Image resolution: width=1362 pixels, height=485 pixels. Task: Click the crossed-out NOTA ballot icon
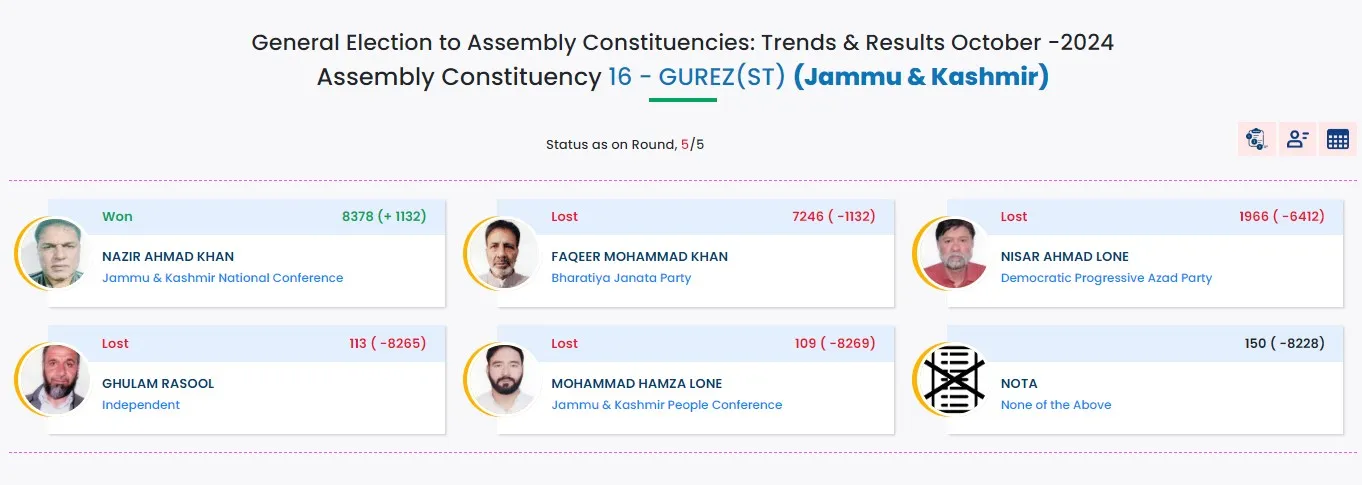(951, 380)
